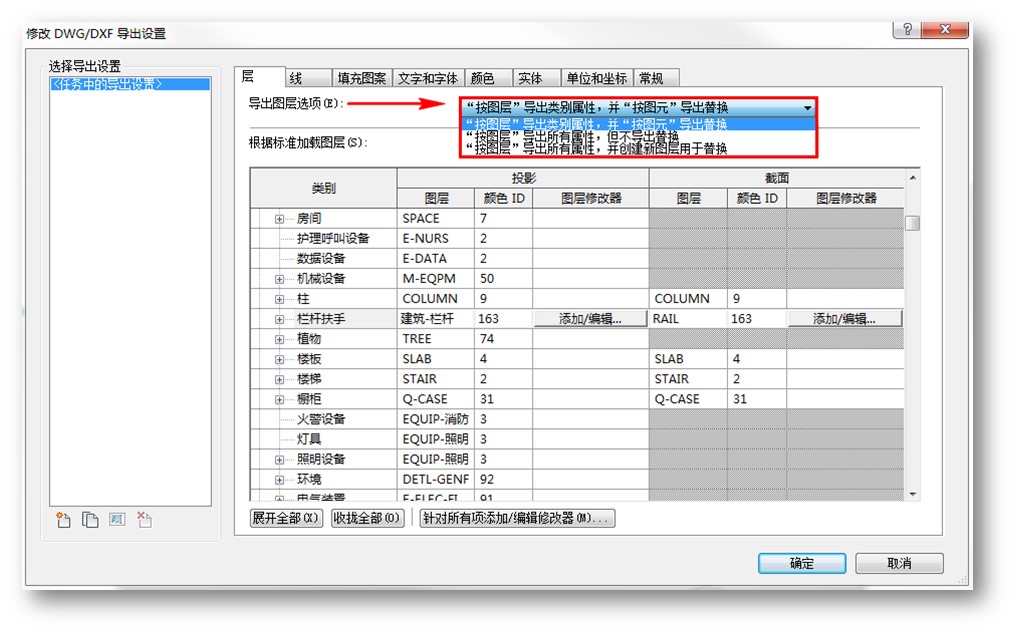
Task: Click the M-EQPM layer cell
Action: [435, 279]
